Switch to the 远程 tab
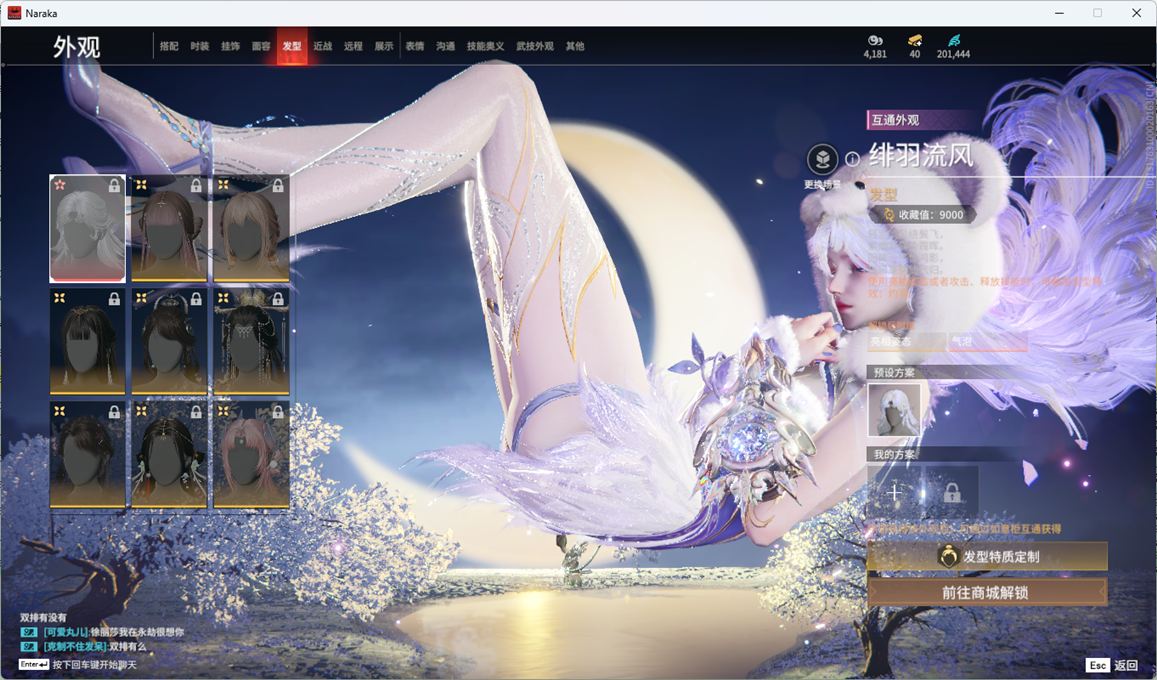Viewport: 1157px width, 680px height. [x=353, y=46]
